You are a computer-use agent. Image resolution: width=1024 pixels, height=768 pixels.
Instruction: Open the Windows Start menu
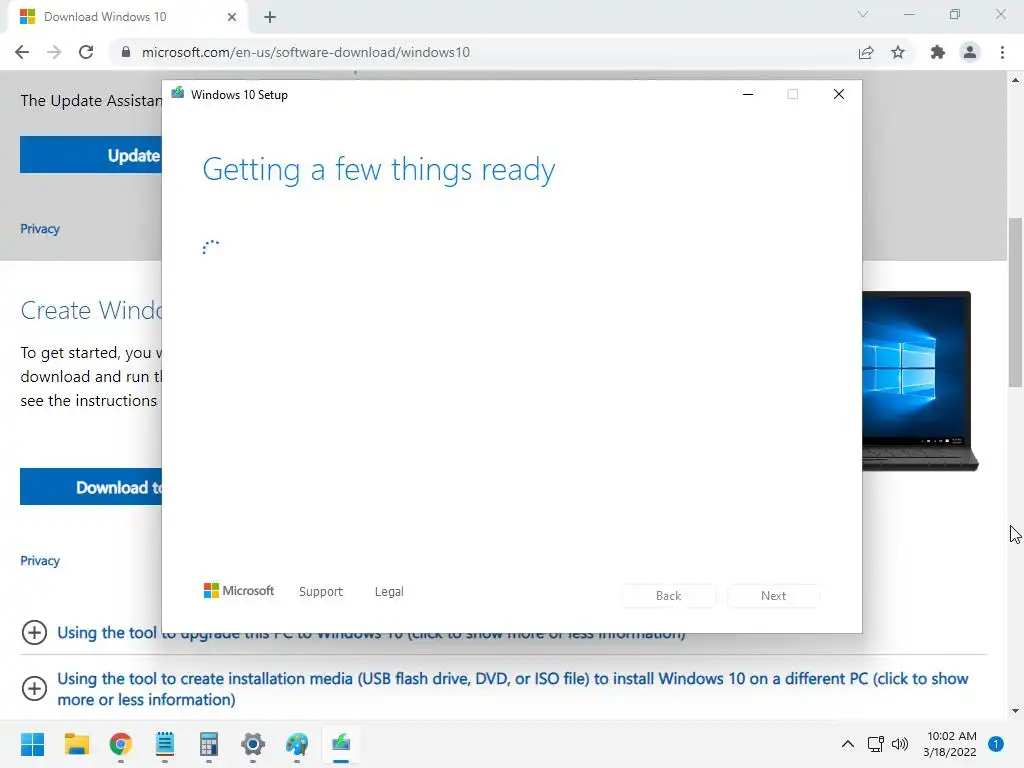pyautogui.click(x=32, y=744)
